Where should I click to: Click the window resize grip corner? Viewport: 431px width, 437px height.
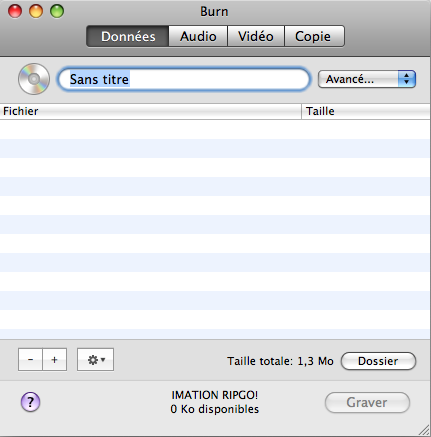[424, 430]
